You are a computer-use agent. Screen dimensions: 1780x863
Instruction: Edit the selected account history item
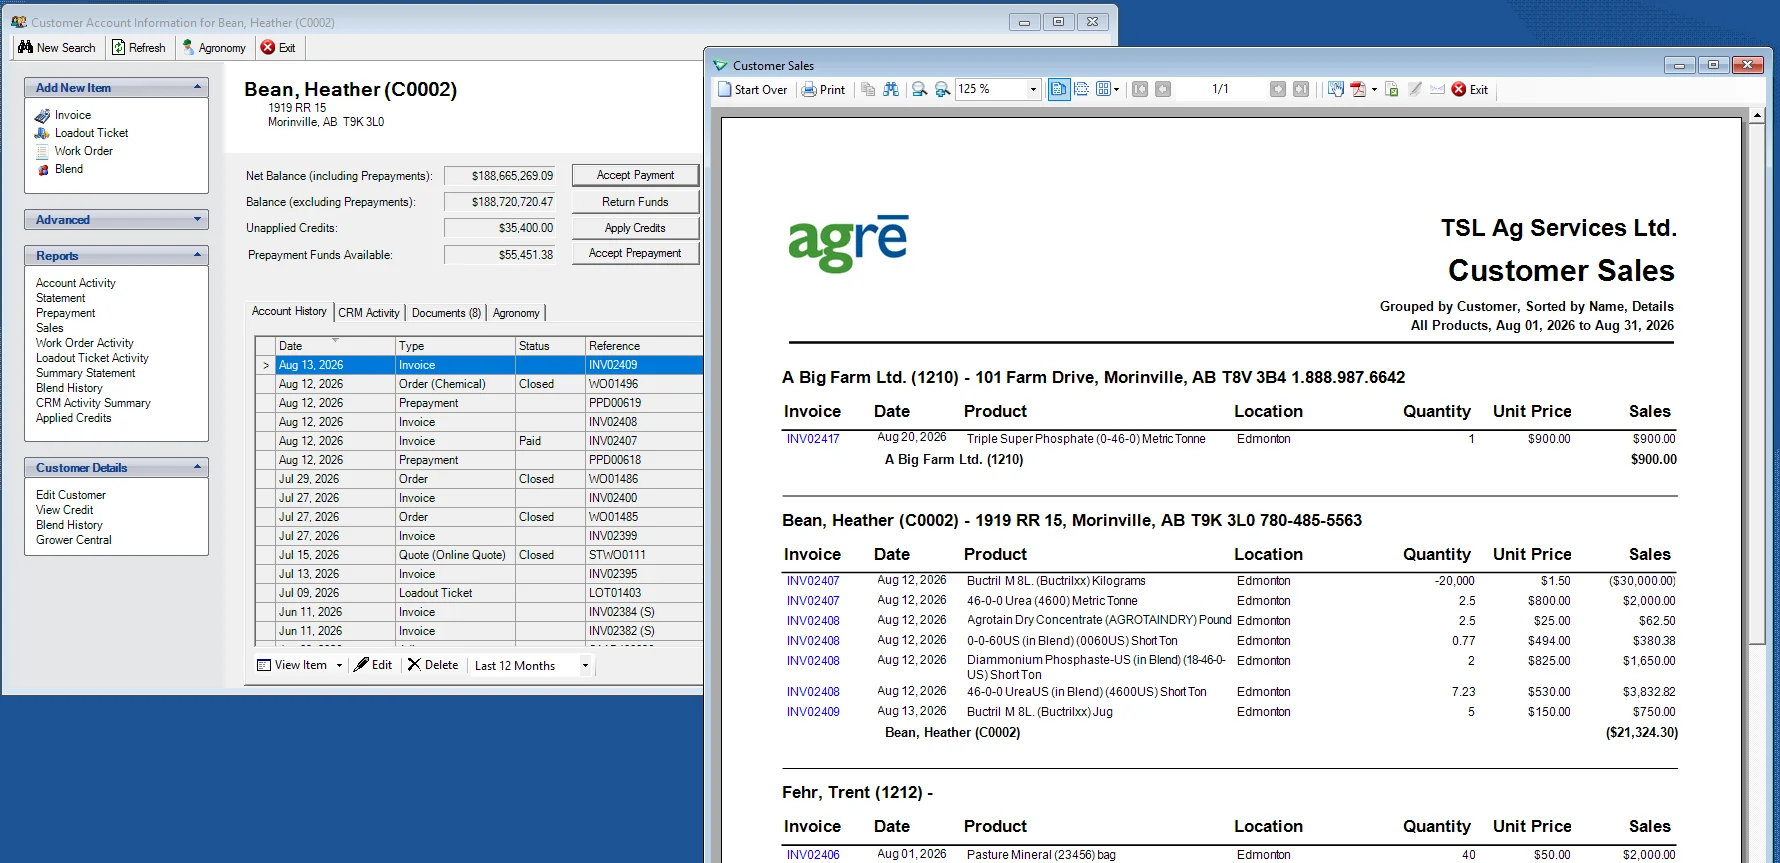pos(373,665)
